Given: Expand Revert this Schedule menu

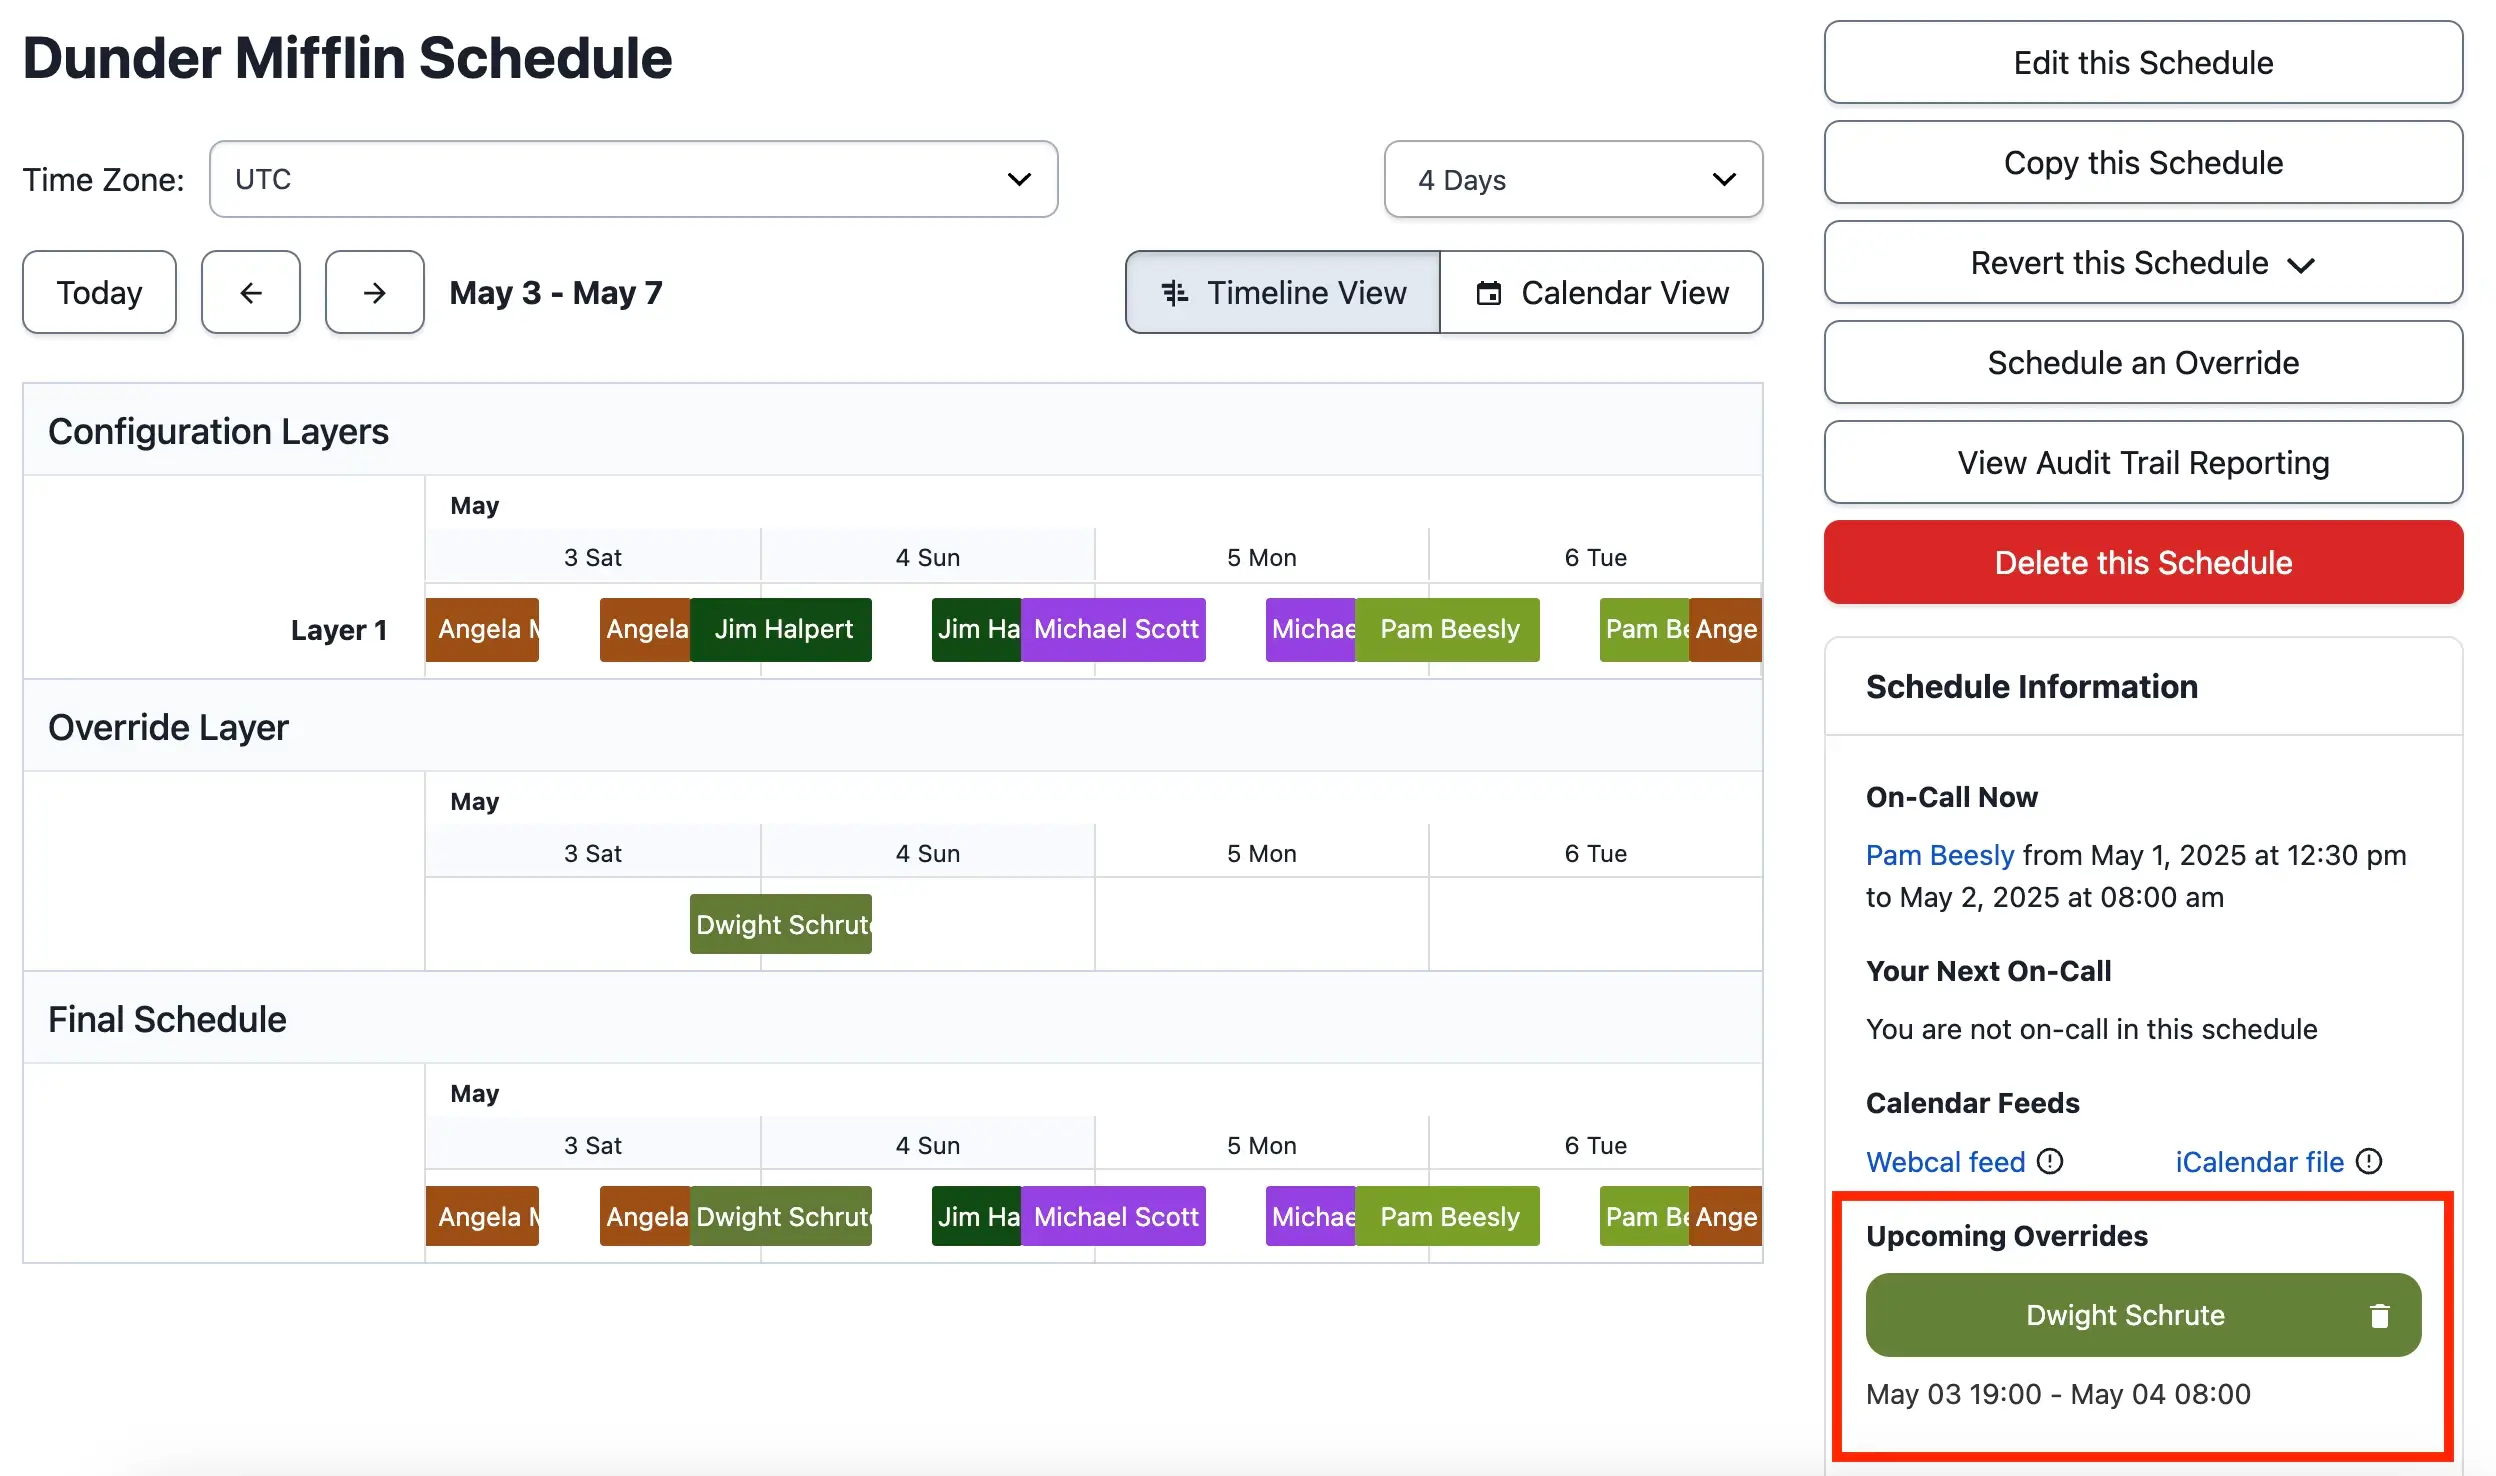Looking at the screenshot, I should (2143, 262).
